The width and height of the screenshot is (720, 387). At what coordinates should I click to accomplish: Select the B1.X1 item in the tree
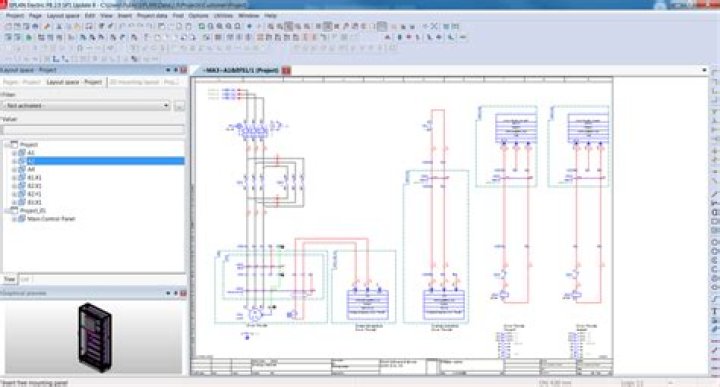tap(34, 178)
